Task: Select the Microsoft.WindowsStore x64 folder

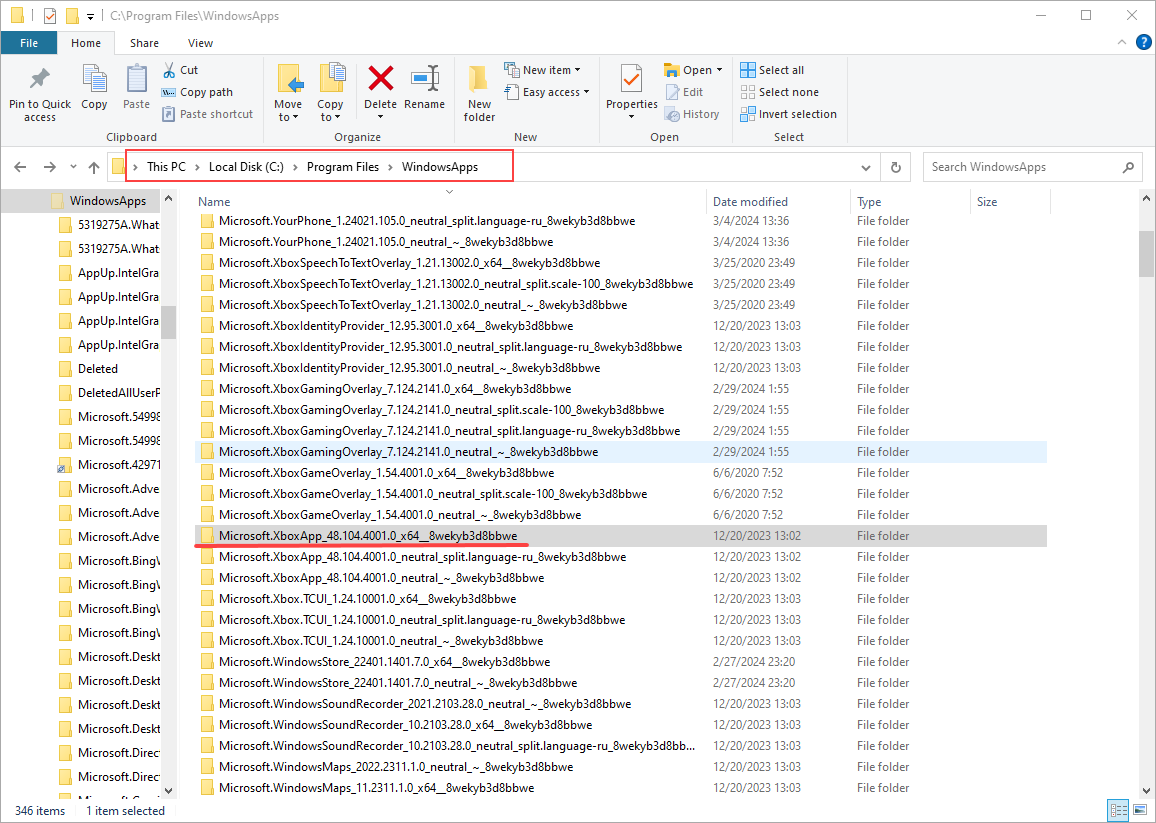Action: pyautogui.click(x=384, y=662)
